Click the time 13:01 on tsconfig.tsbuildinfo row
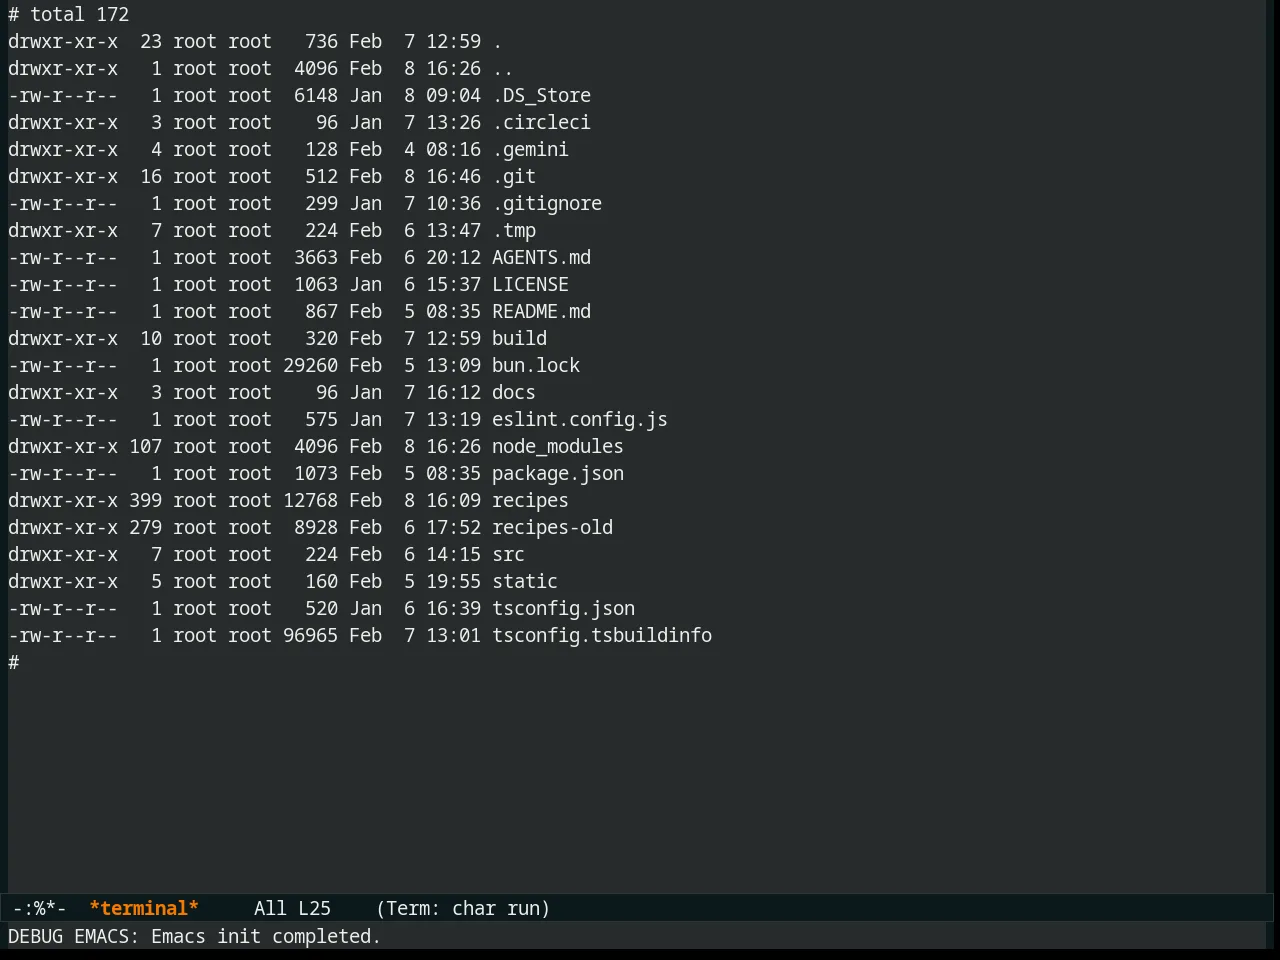This screenshot has height=960, width=1280. (453, 636)
